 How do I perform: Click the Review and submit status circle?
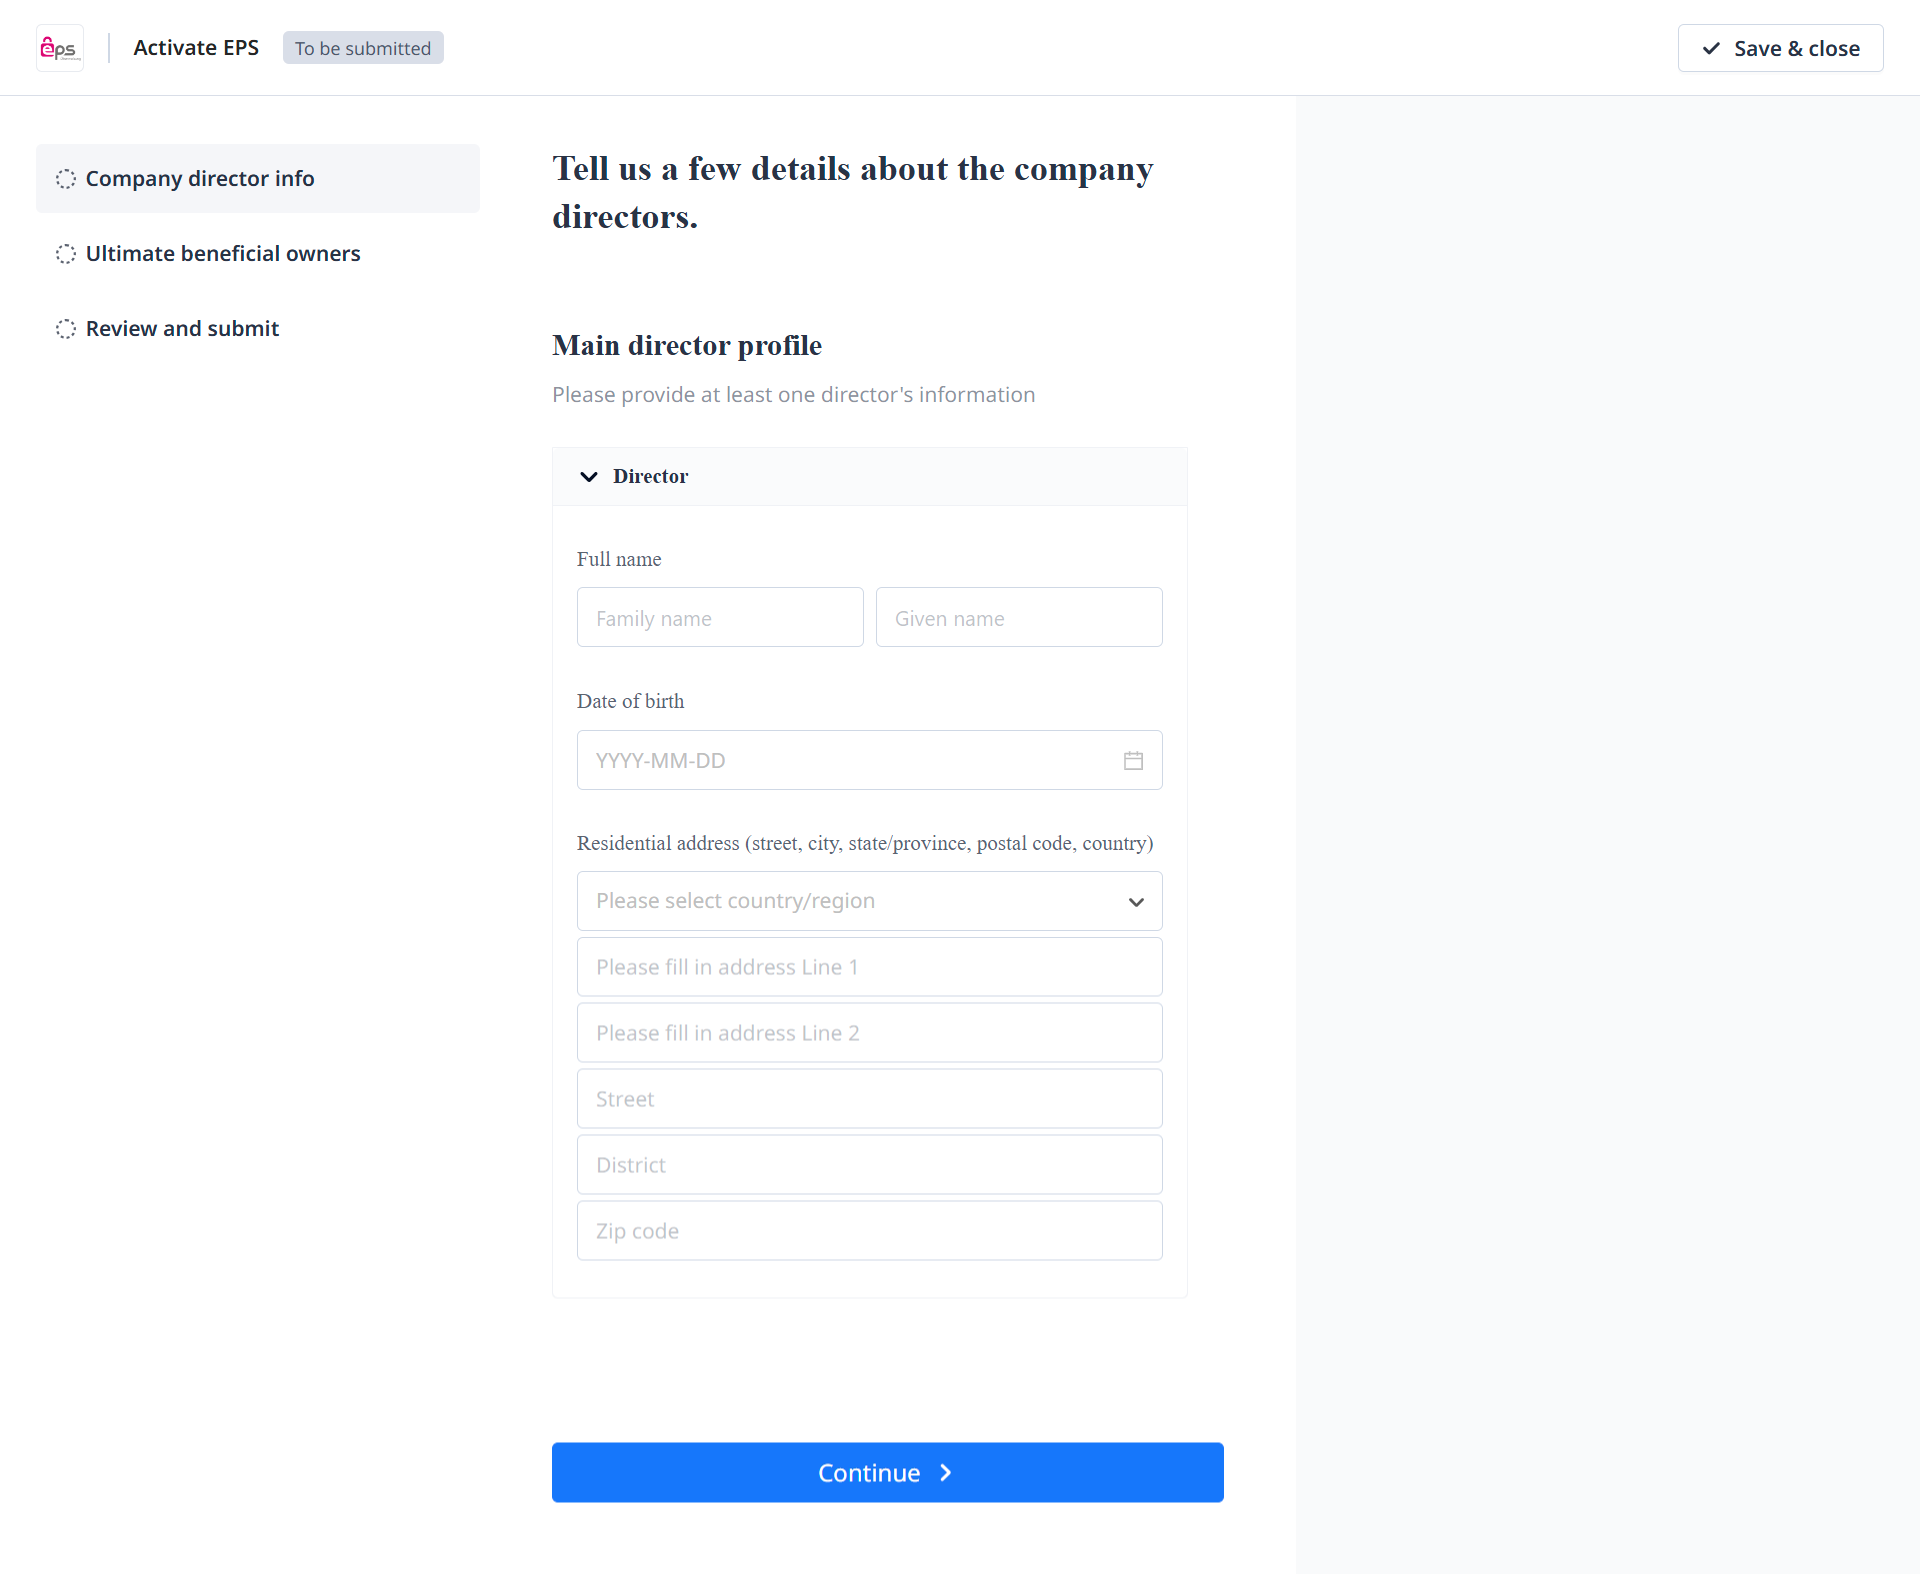pos(66,329)
